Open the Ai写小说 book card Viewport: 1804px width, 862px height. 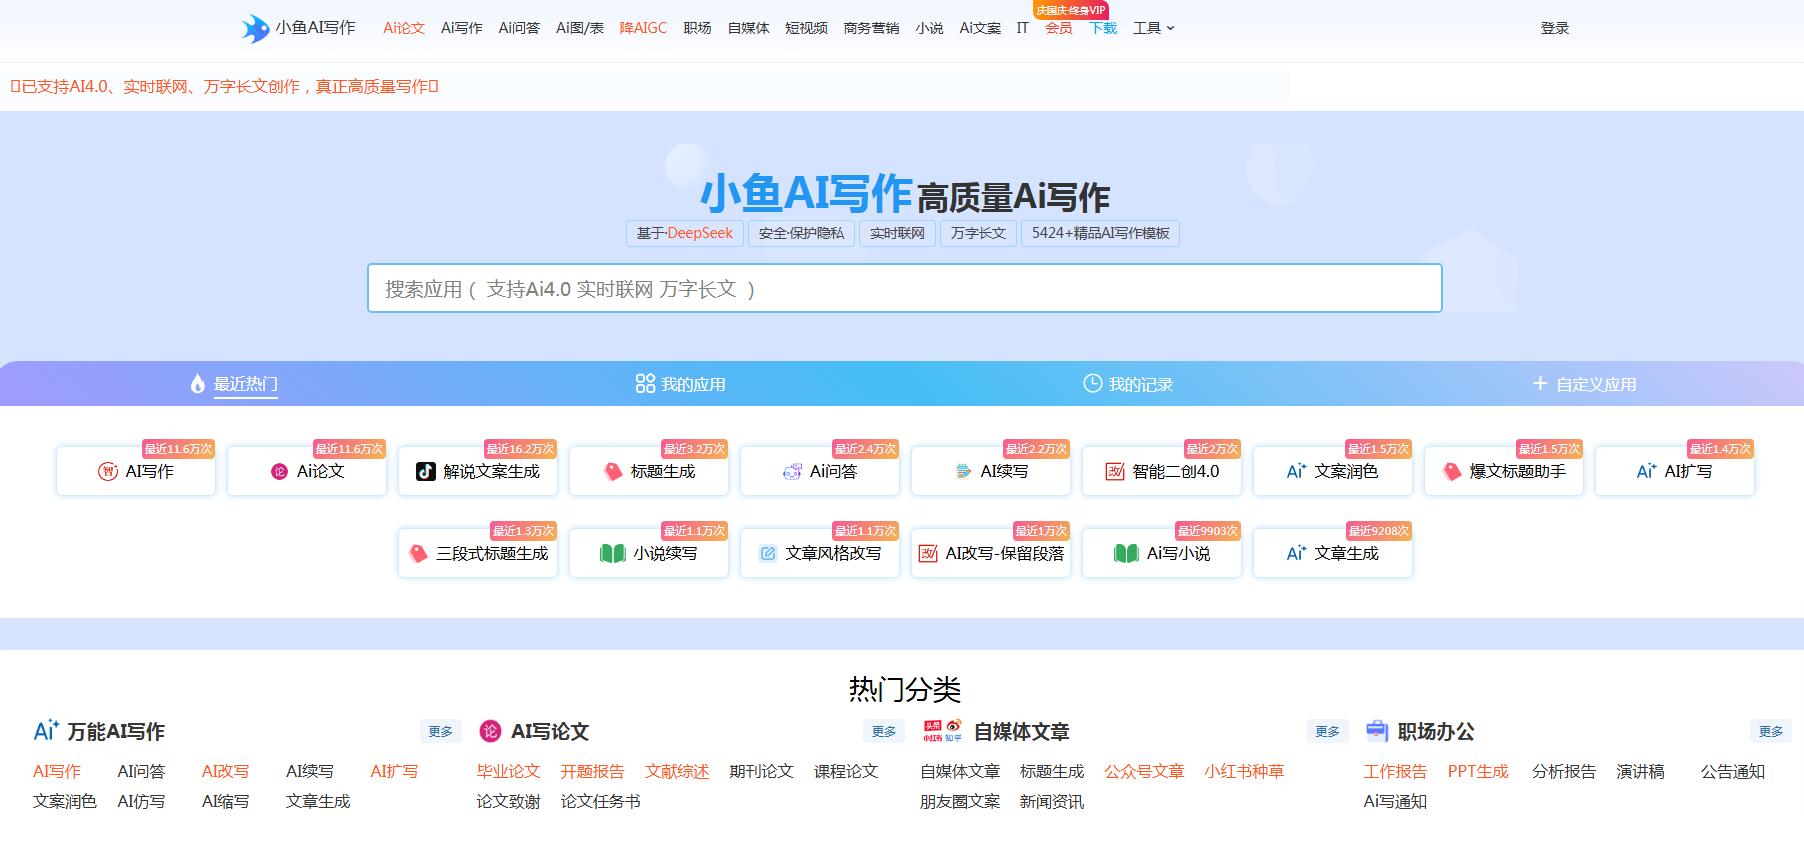click(1162, 553)
